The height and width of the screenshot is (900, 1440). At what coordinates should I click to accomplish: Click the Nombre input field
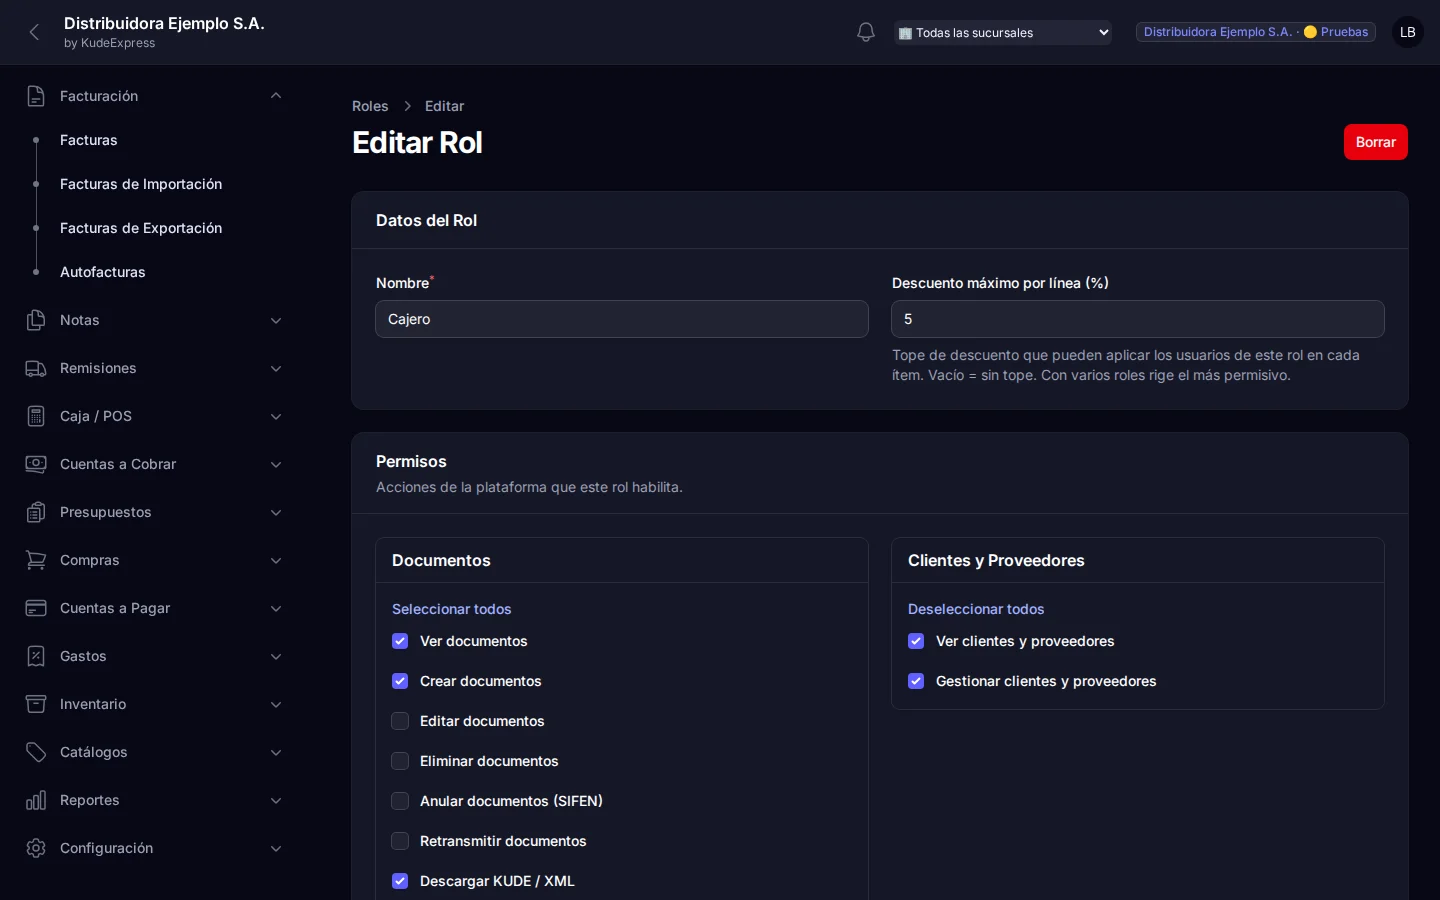(622, 319)
